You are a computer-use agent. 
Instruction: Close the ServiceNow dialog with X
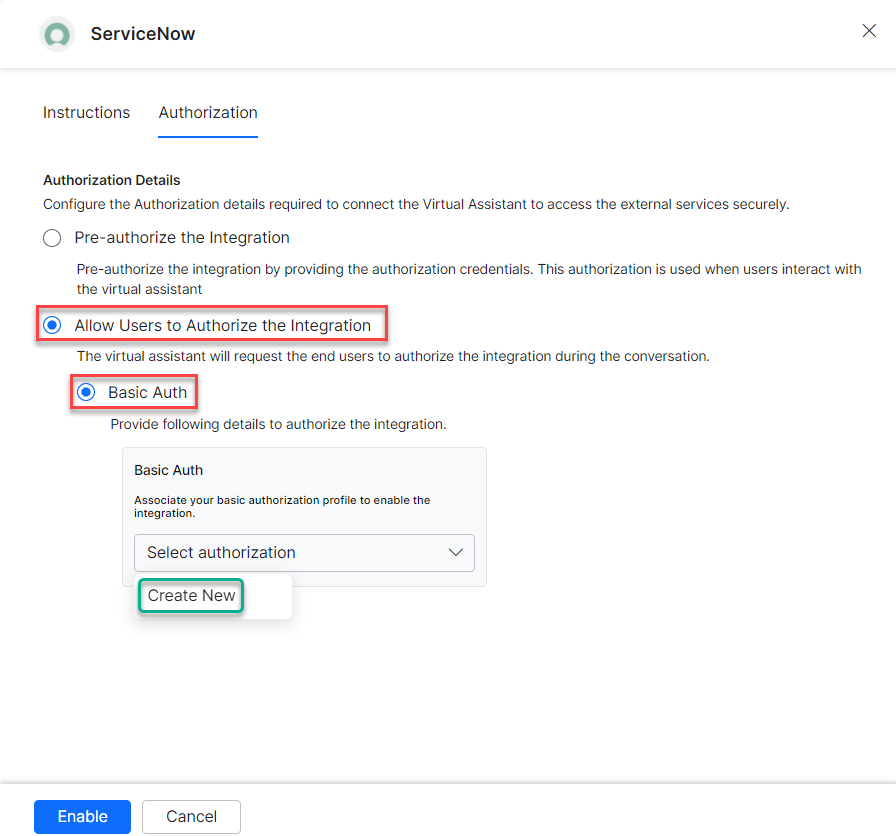click(x=869, y=31)
